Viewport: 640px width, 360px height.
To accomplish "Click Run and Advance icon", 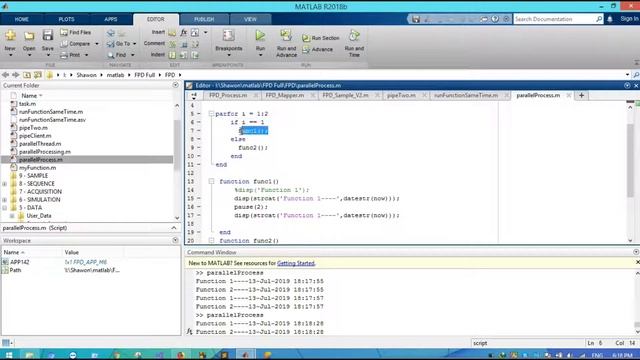I will pos(286,36).
